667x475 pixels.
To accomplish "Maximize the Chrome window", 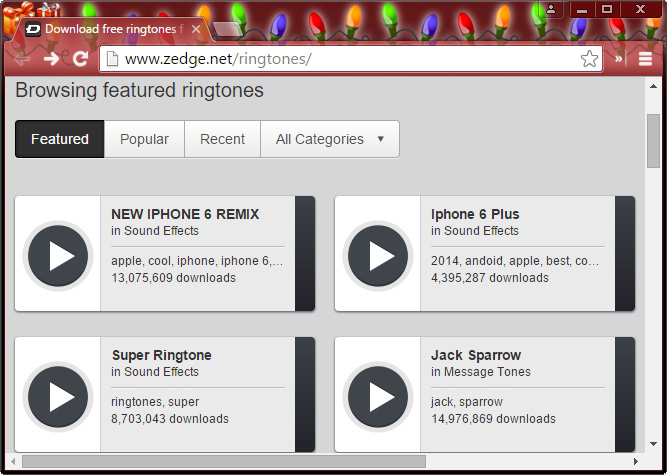I will pyautogui.click(x=607, y=9).
